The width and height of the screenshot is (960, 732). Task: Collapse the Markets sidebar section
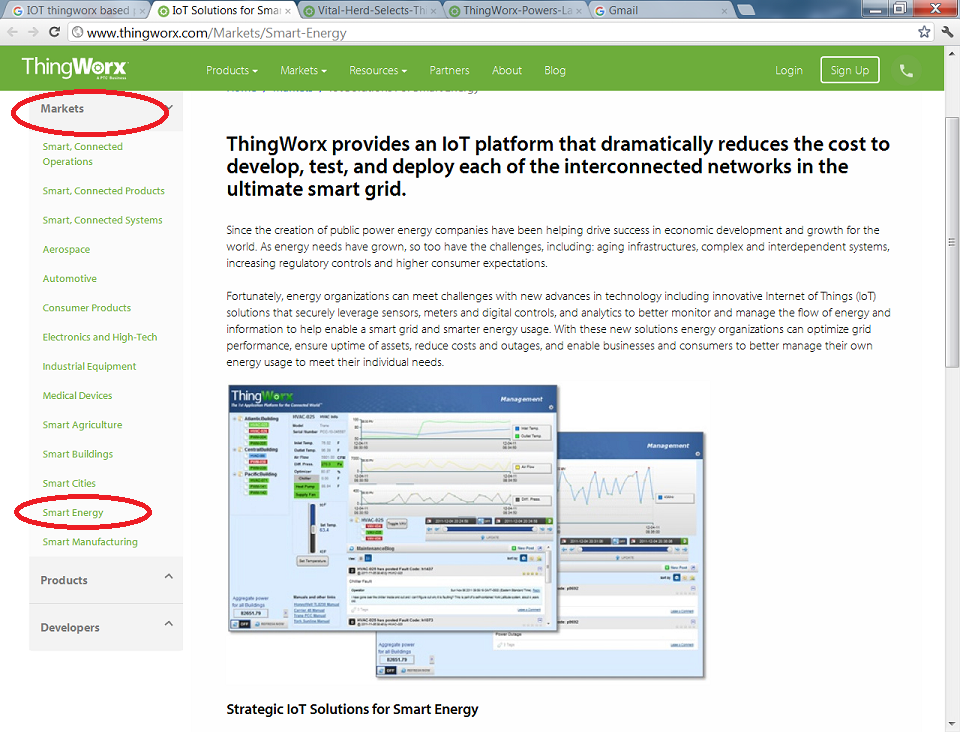(x=106, y=109)
